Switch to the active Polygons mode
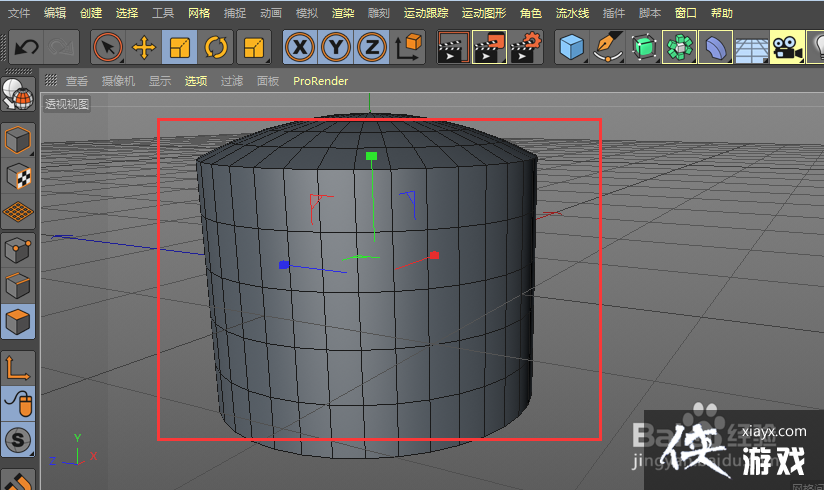 pos(18,322)
